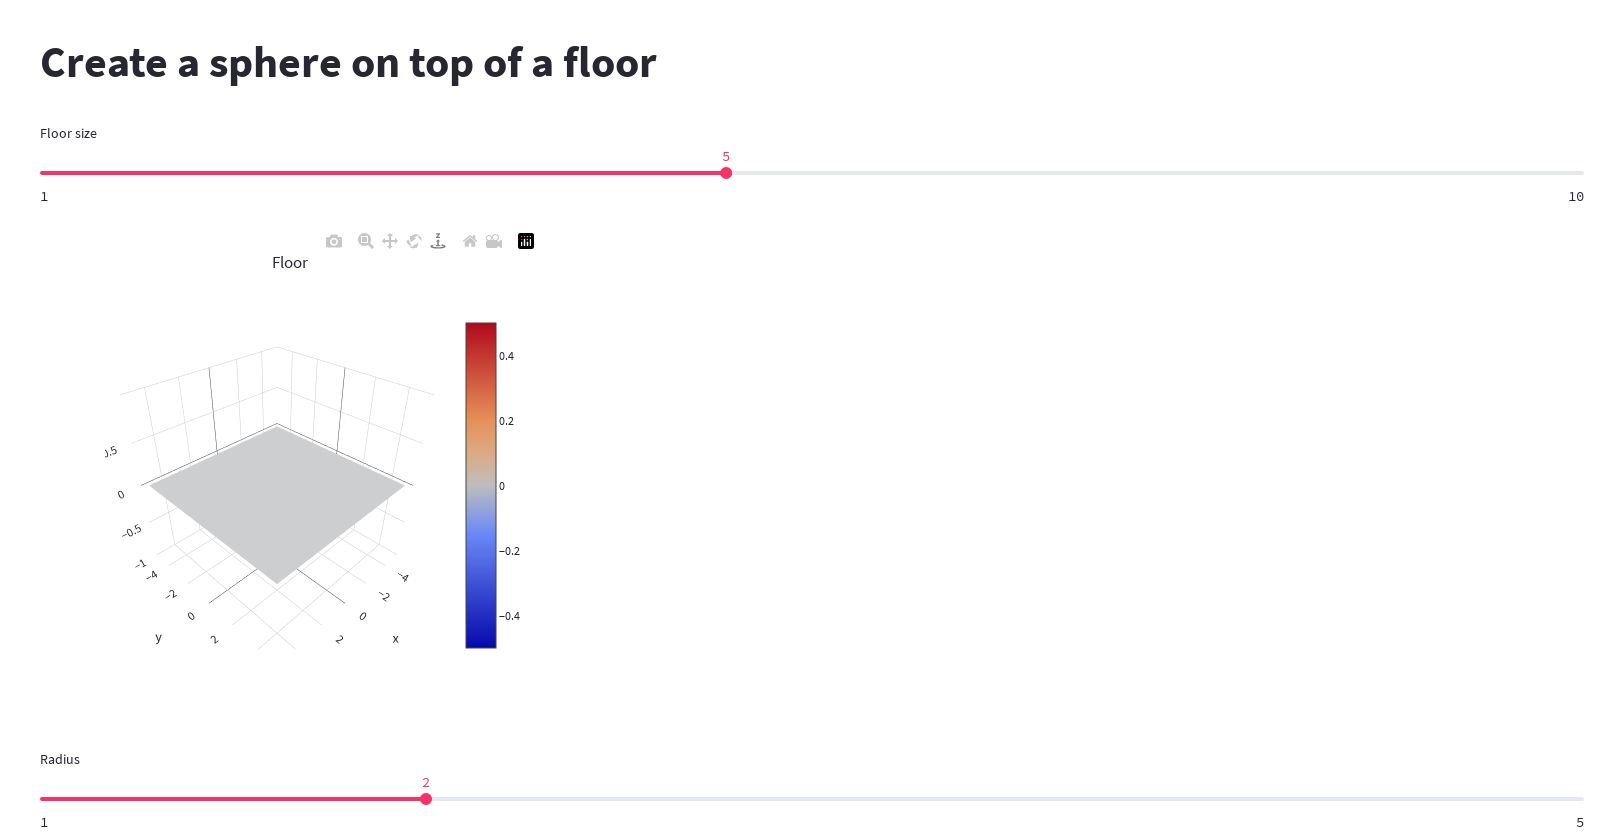
Task: Click the Floor size slider handle
Action: 726,173
